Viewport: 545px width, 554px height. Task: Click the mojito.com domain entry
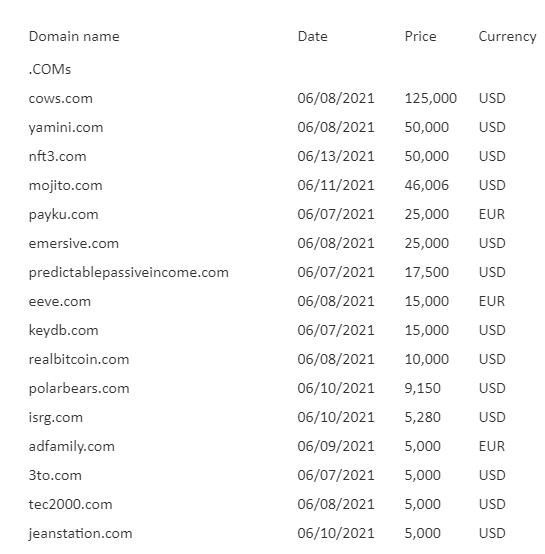tap(66, 185)
